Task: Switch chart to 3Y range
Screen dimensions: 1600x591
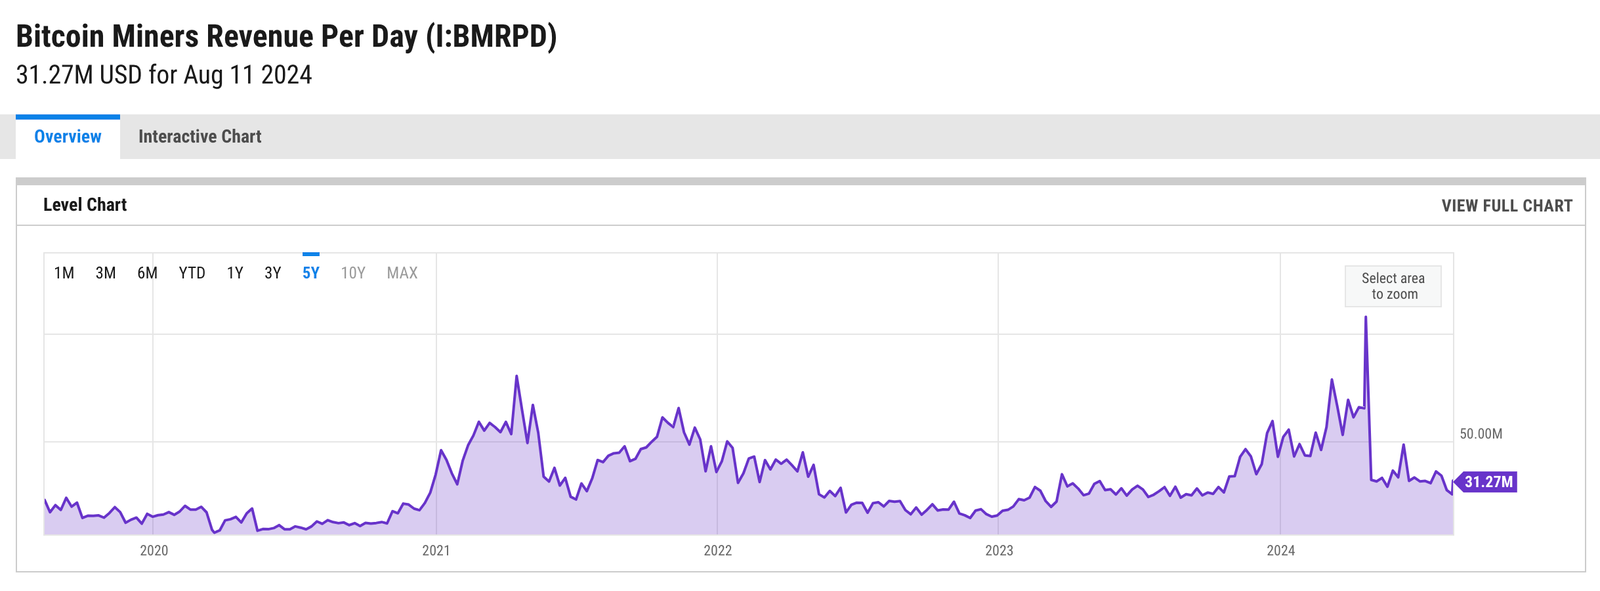Action: tap(273, 273)
